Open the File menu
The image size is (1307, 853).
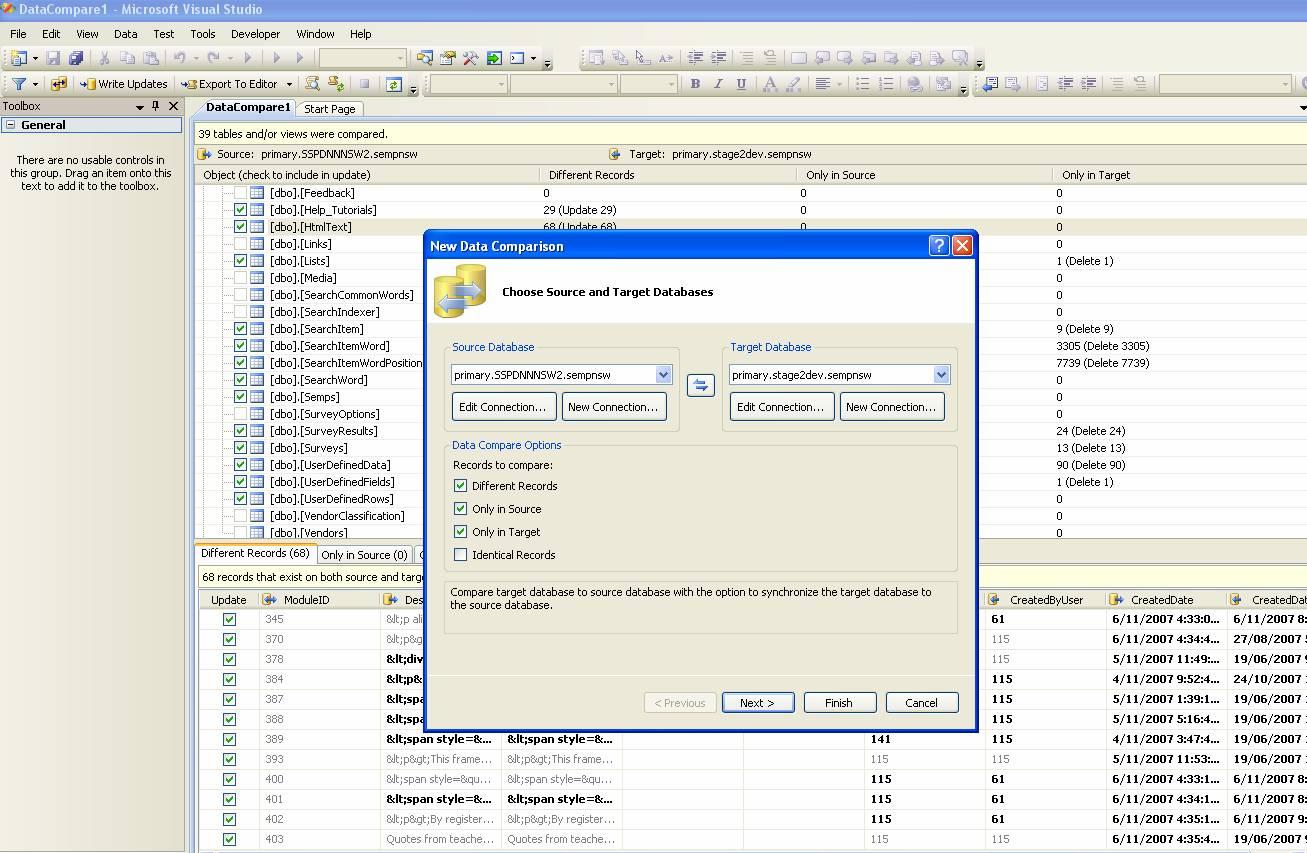(18, 34)
